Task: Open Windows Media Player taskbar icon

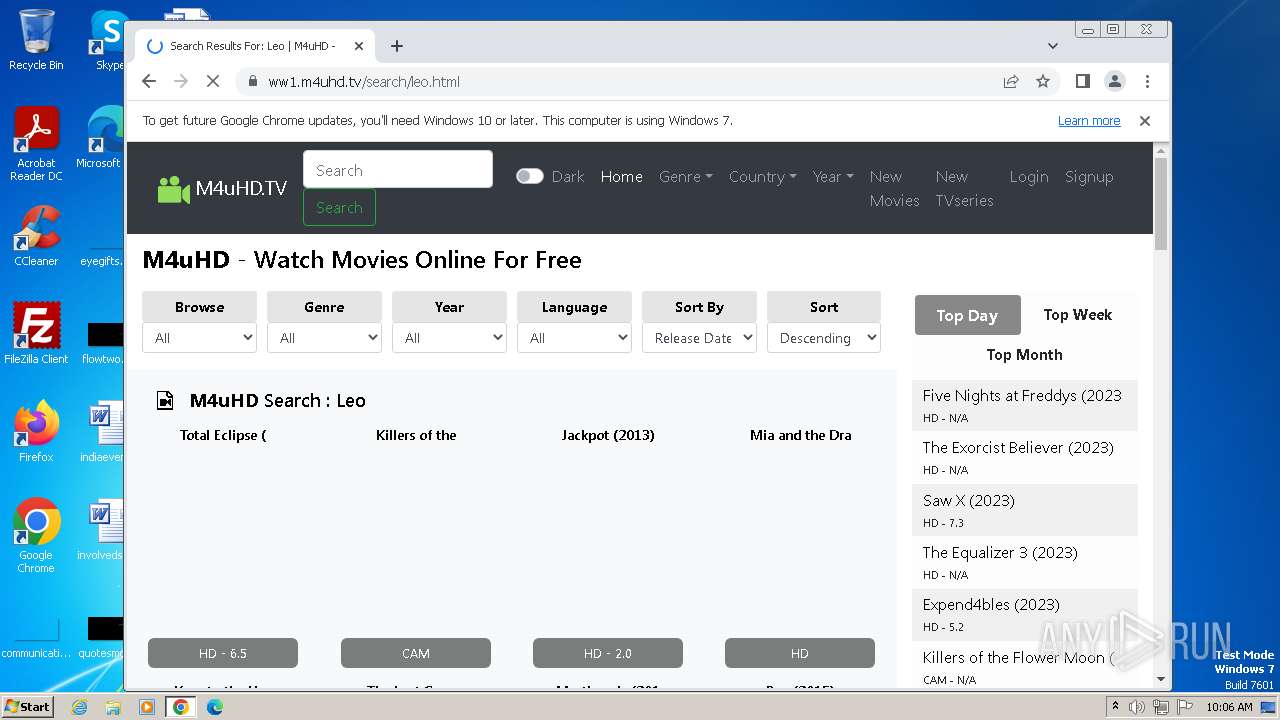Action: 147,707
